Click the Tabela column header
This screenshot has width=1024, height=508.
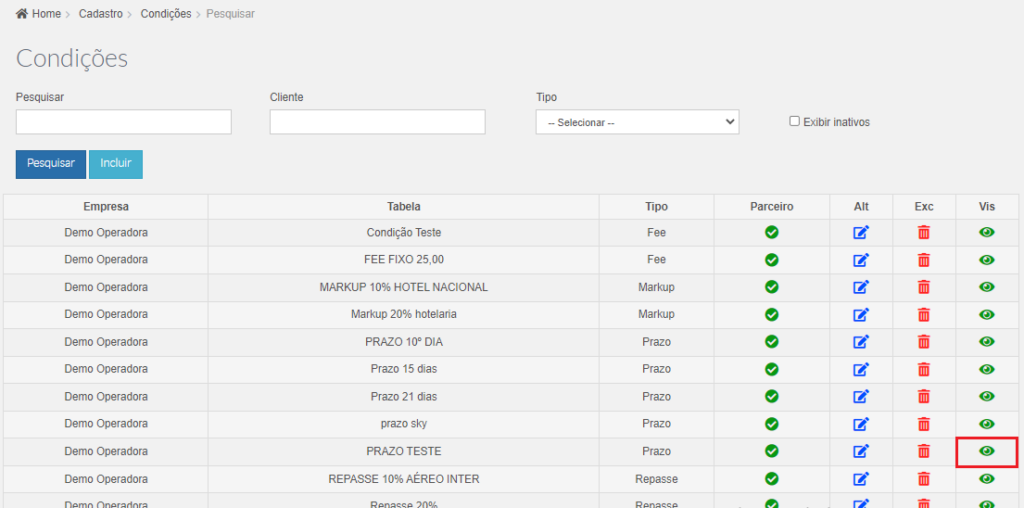tap(404, 206)
